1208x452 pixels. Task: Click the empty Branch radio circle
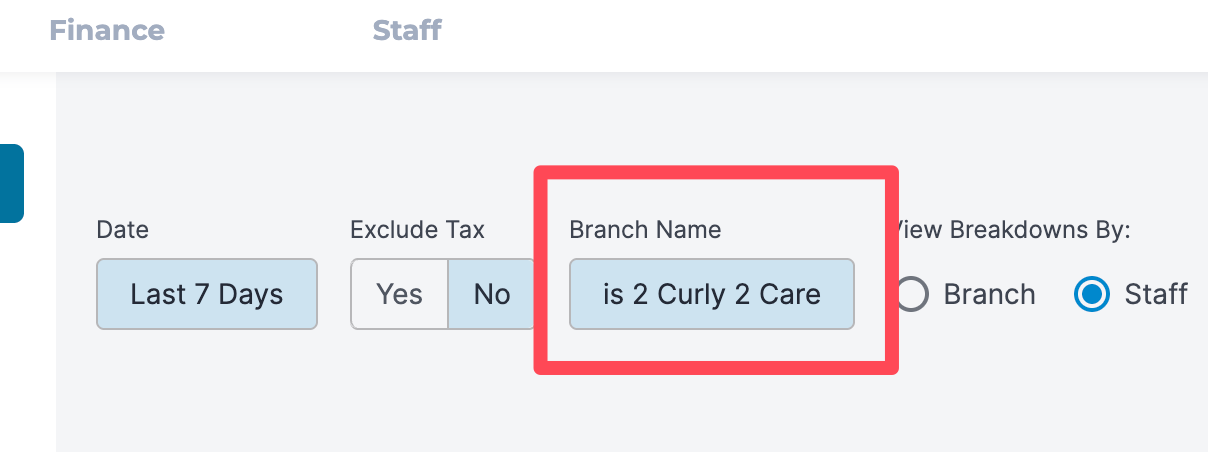[911, 294]
